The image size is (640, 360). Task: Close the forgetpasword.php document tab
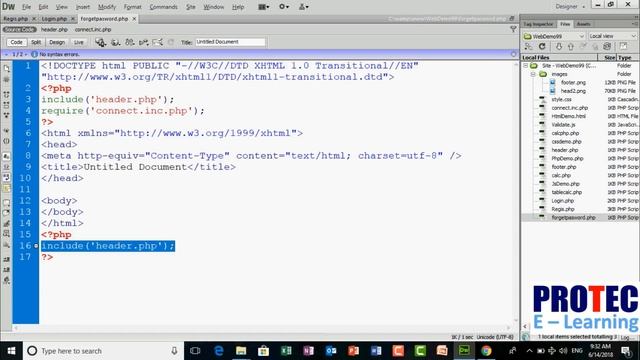coord(134,19)
